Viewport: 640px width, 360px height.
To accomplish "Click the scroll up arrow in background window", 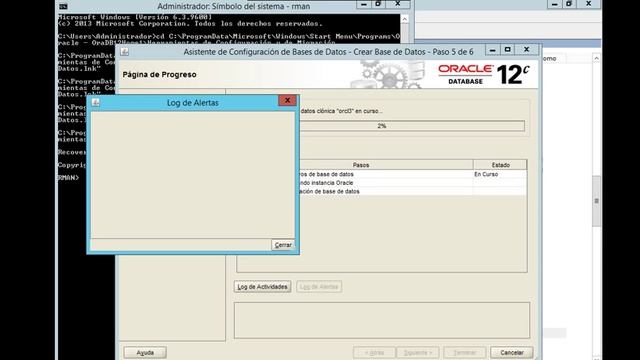I will coord(596,59).
